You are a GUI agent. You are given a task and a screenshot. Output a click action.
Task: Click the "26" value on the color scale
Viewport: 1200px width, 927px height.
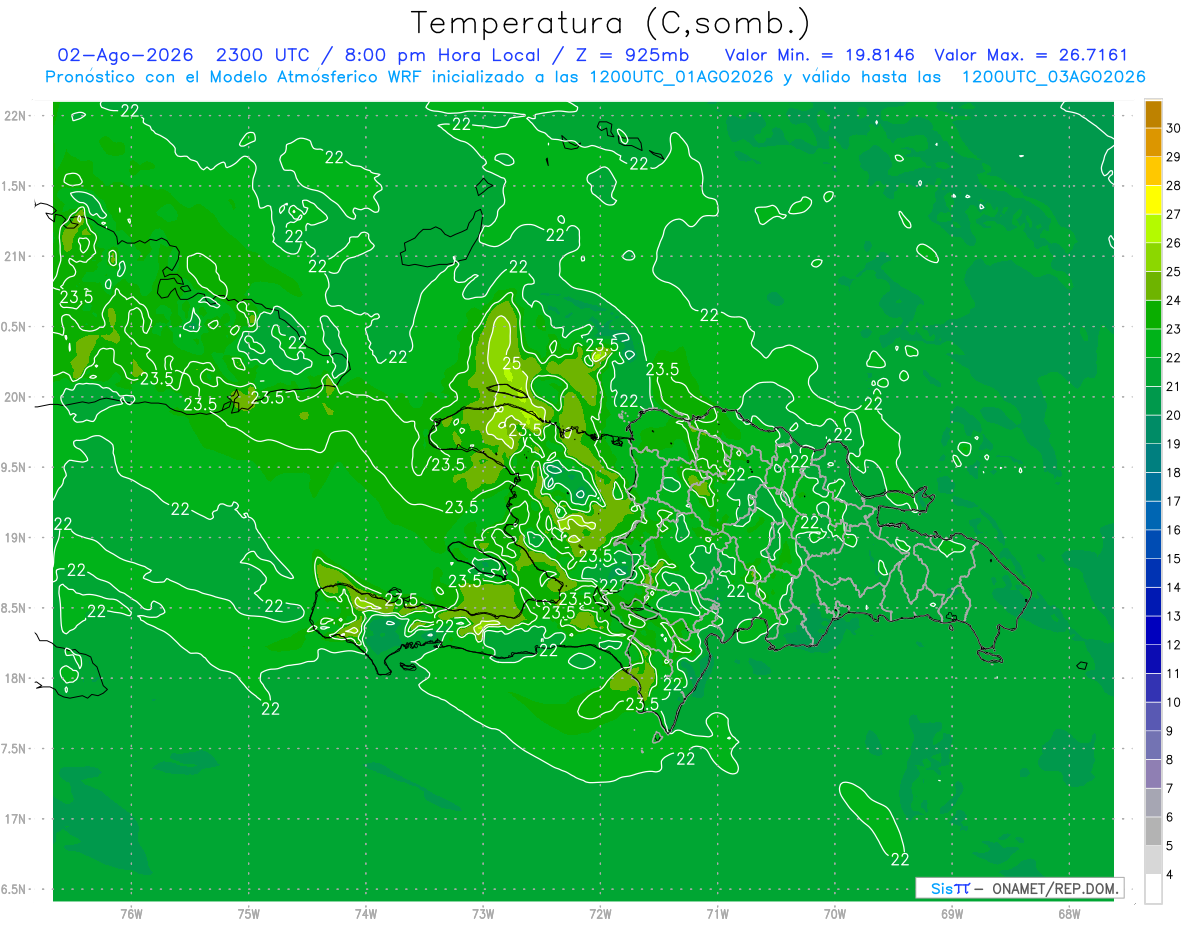point(1174,243)
